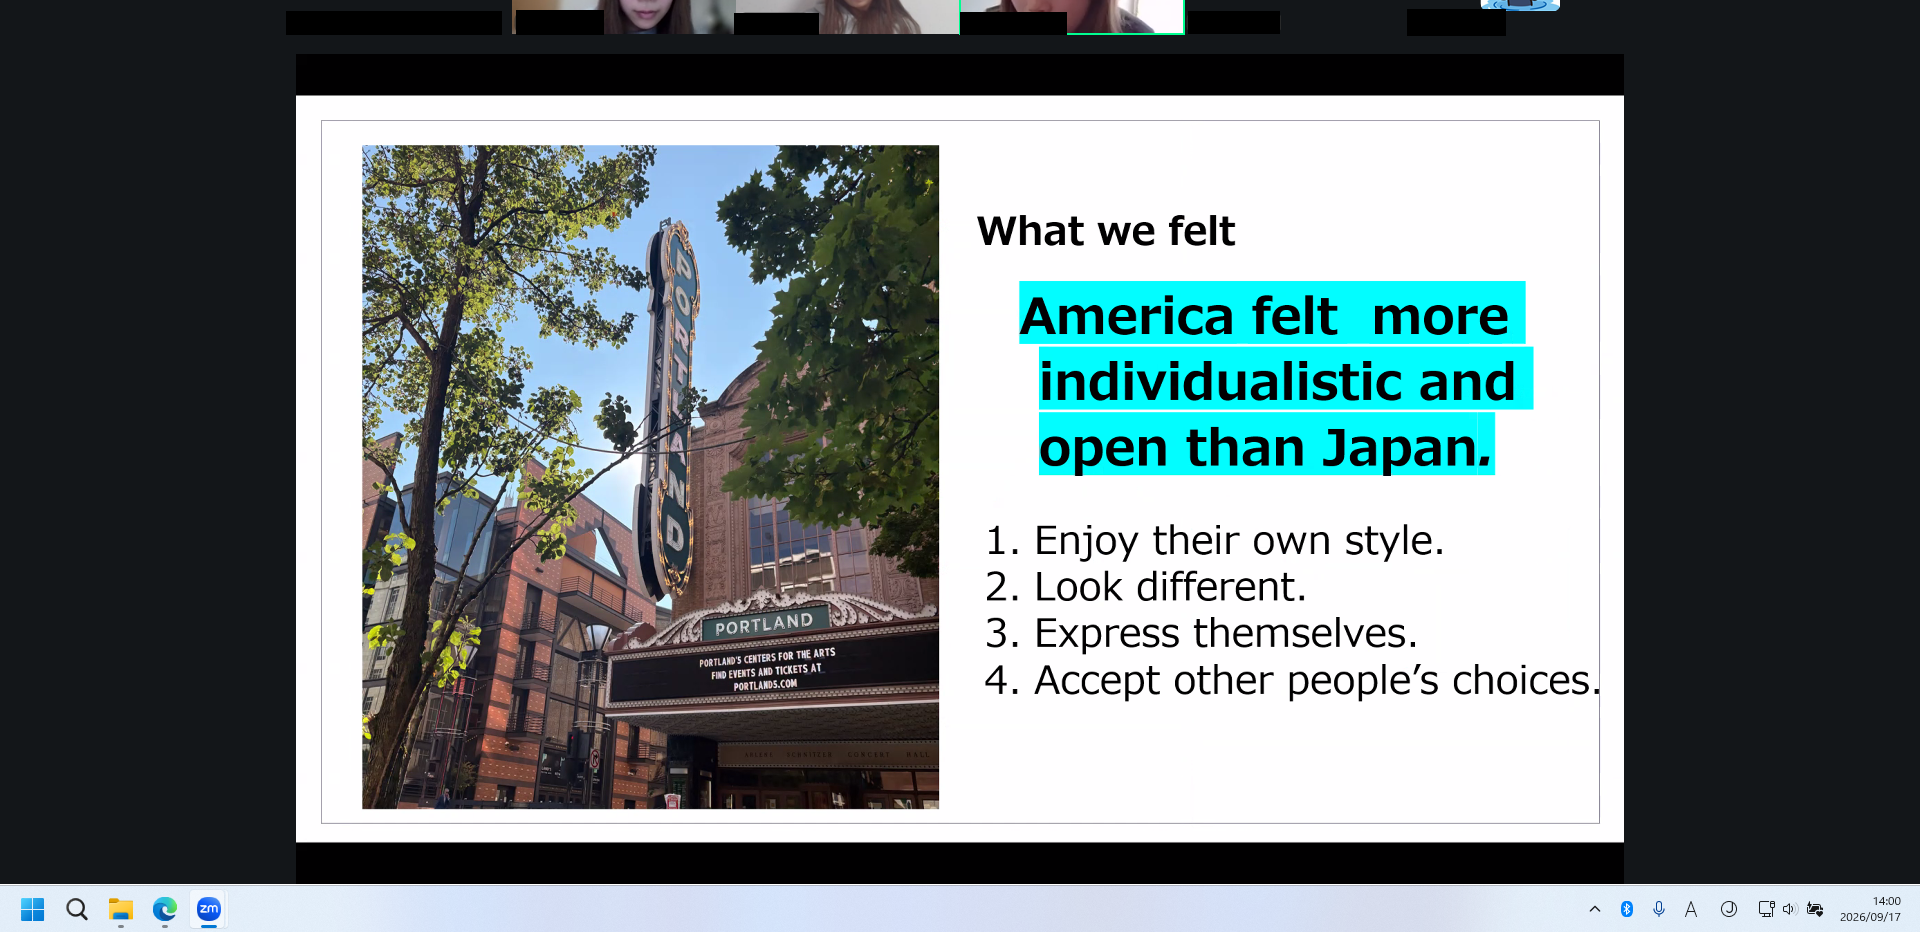Switch to the Zoom taskbar icon
The image size is (1920, 932).
click(209, 909)
